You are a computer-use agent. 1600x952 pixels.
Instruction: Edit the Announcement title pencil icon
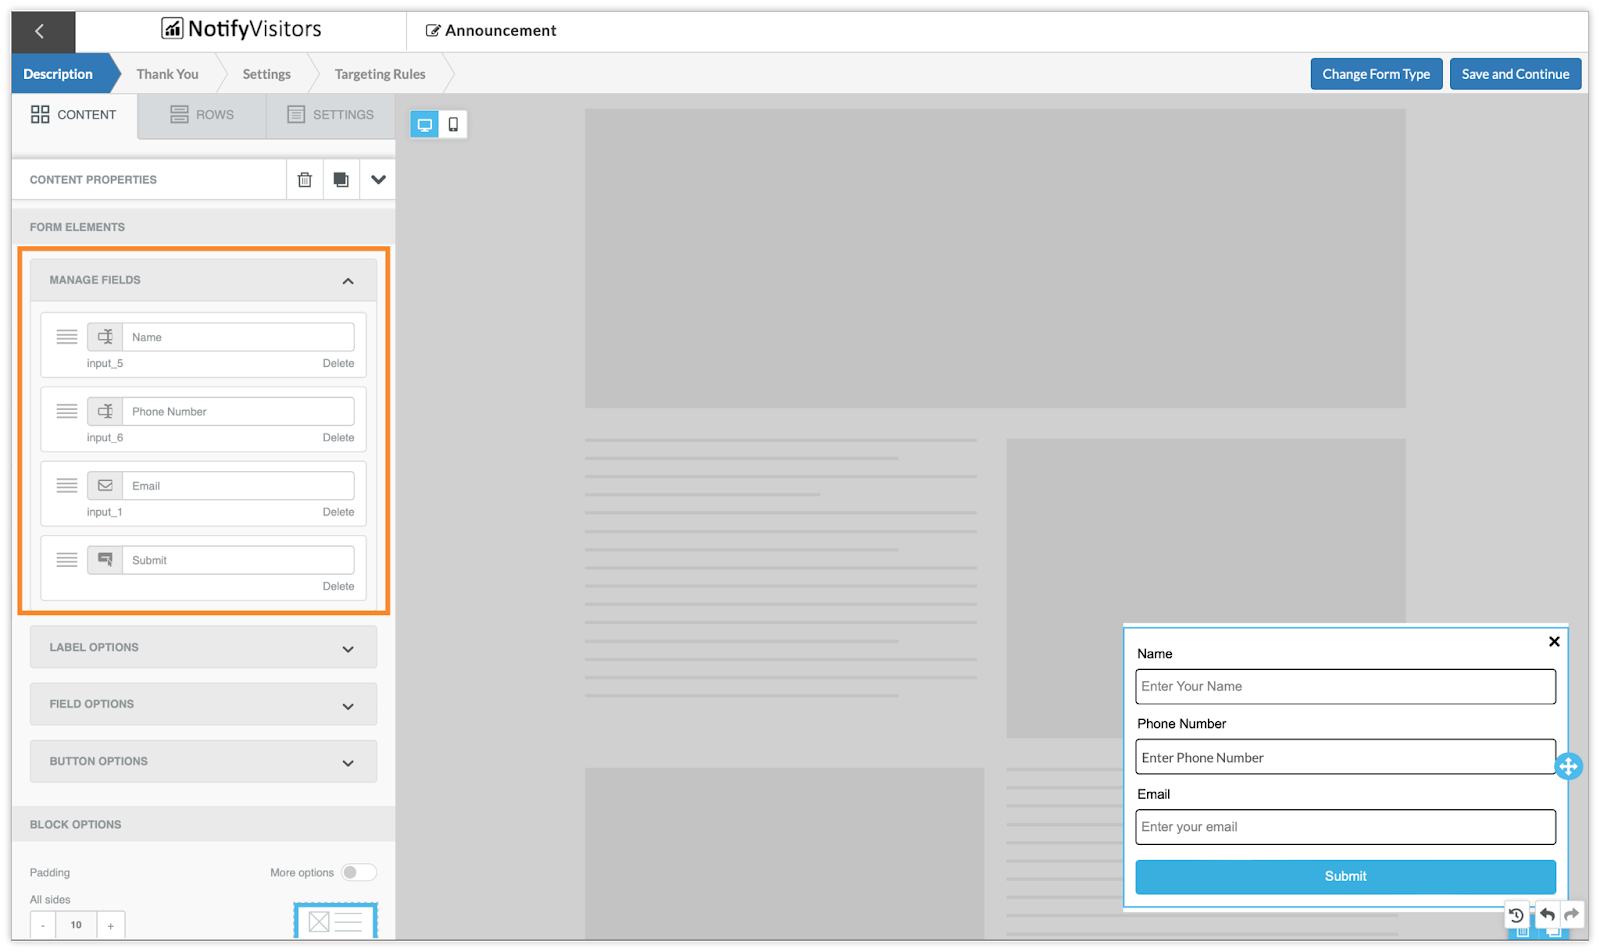click(x=433, y=31)
